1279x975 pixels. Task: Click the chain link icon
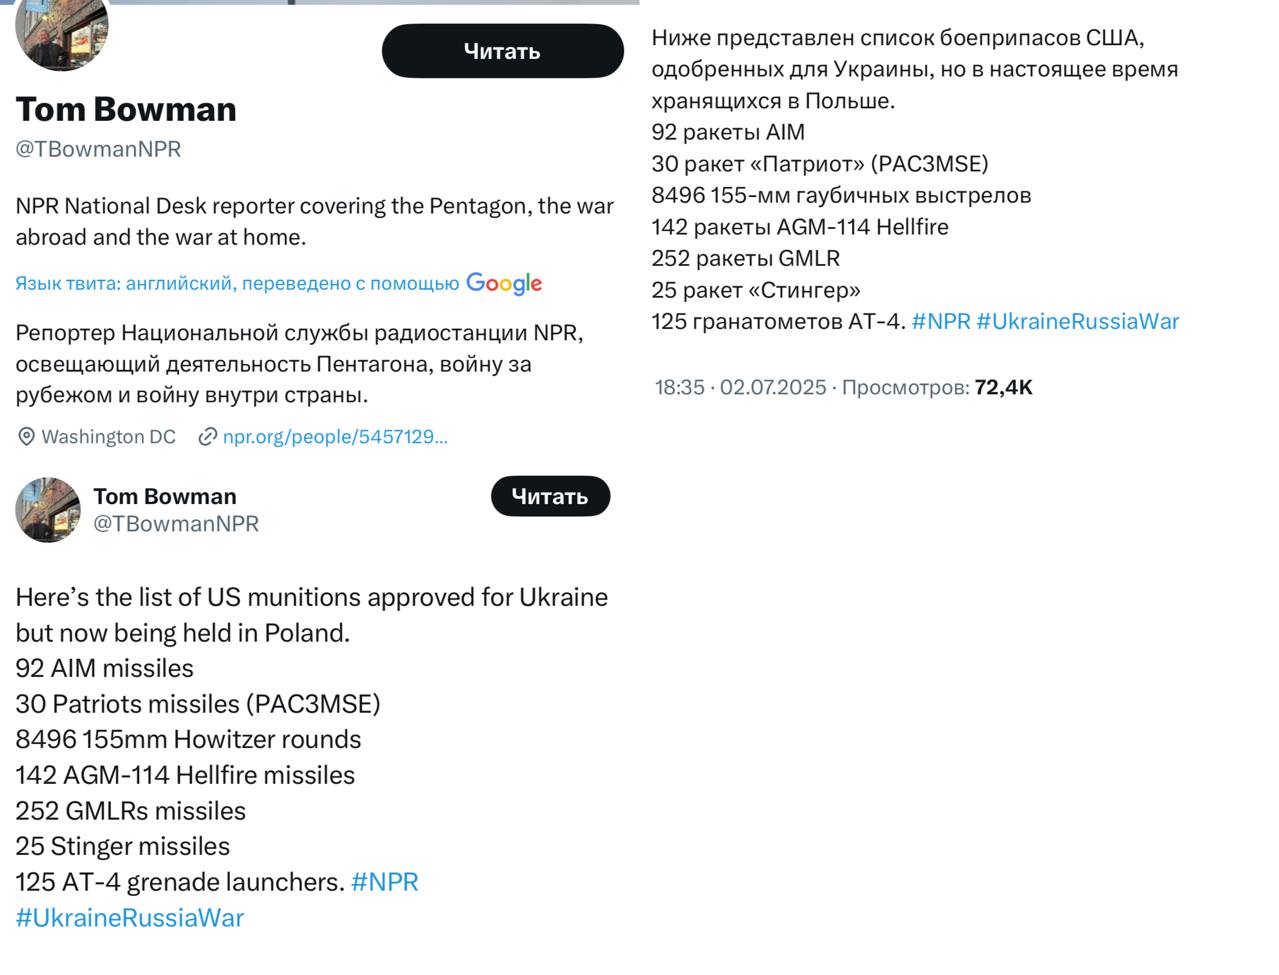coord(207,437)
